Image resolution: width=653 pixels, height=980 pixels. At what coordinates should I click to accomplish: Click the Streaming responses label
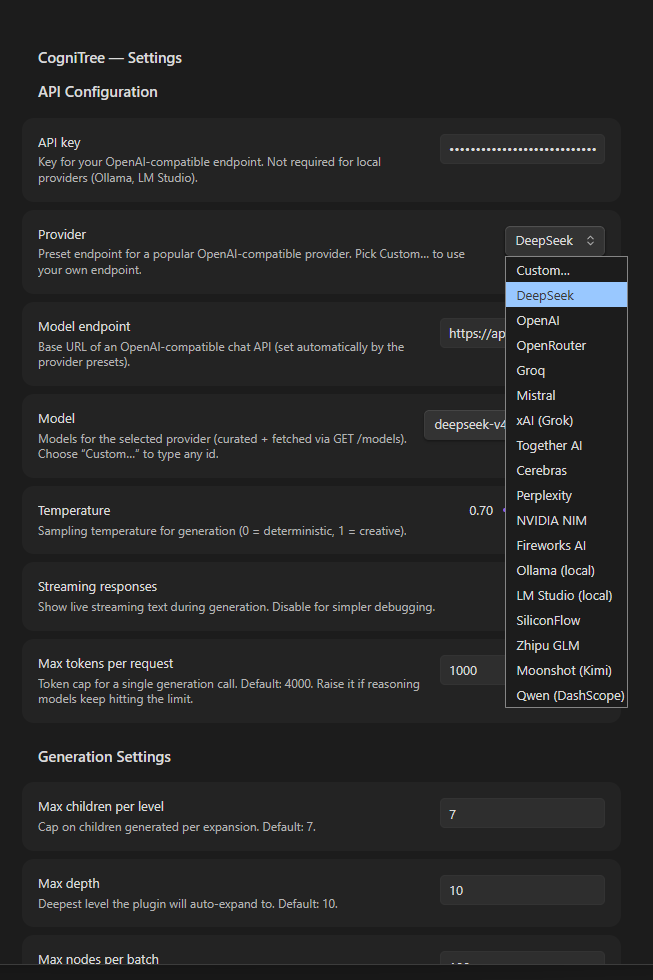[97, 587]
